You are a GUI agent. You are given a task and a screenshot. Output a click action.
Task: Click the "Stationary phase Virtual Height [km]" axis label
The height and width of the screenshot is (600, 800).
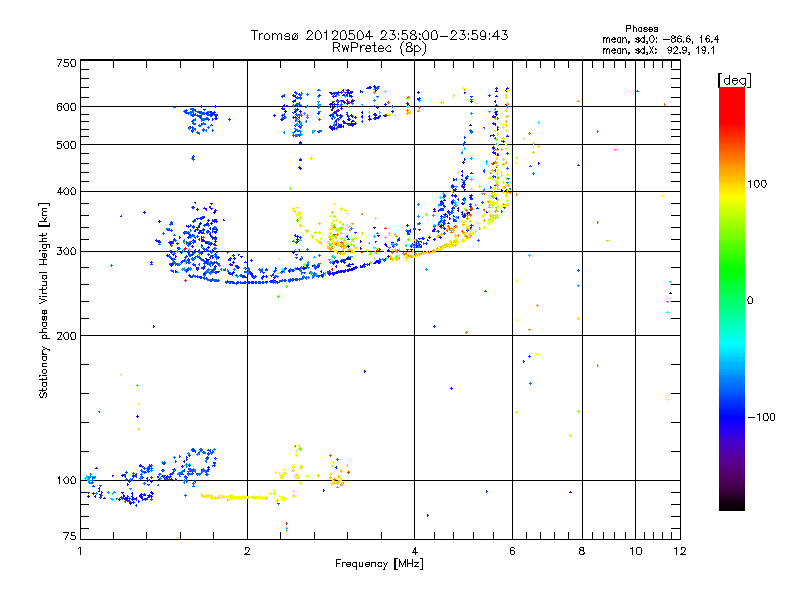click(44, 300)
